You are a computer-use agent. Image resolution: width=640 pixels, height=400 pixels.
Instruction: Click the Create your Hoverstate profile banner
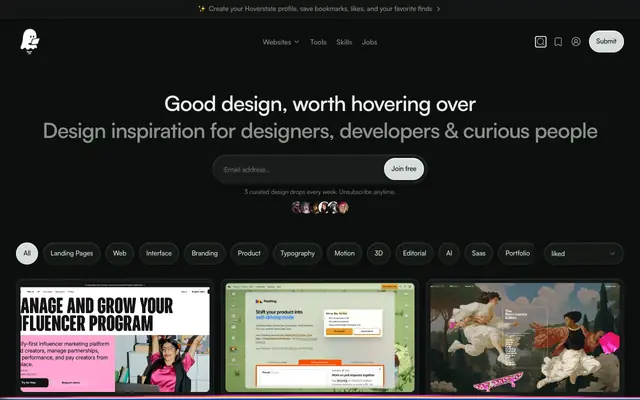[x=320, y=9]
